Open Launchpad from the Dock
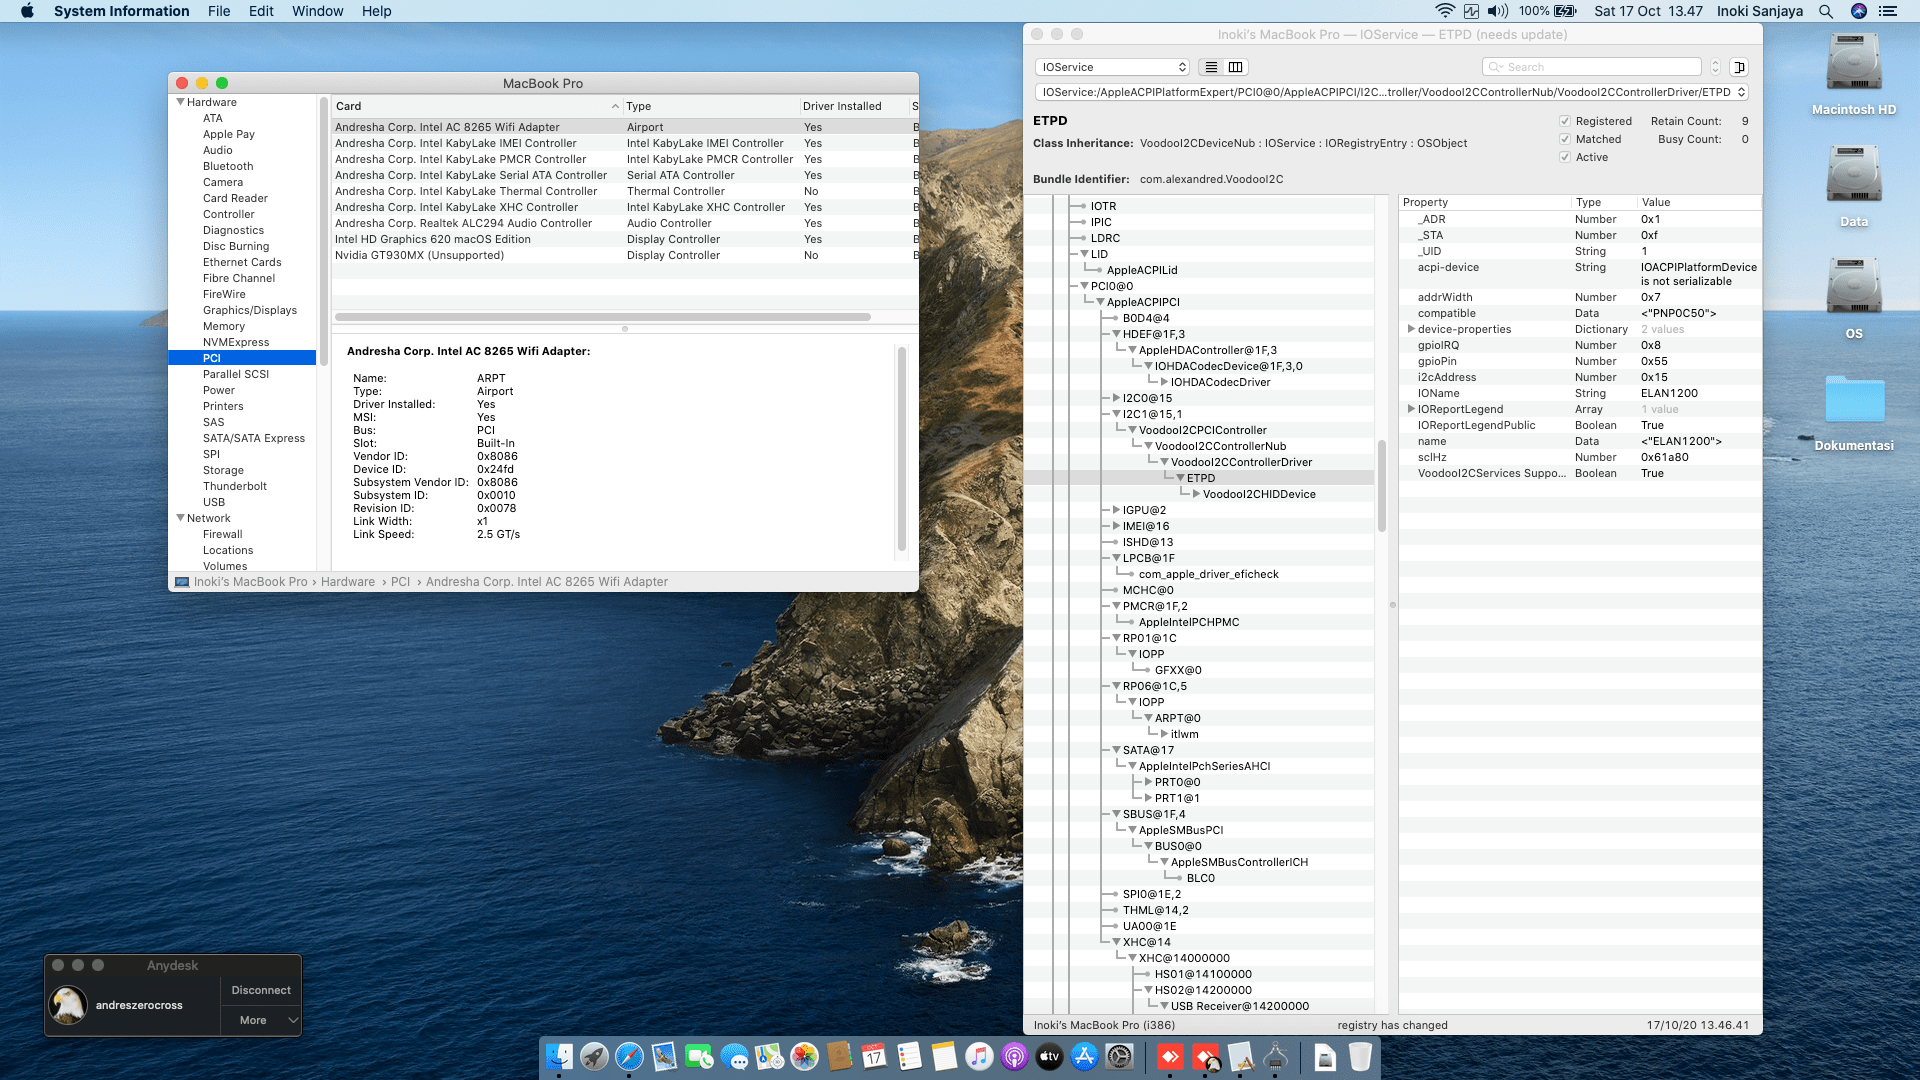Screen dimensions: 1920x1080 [594, 1056]
